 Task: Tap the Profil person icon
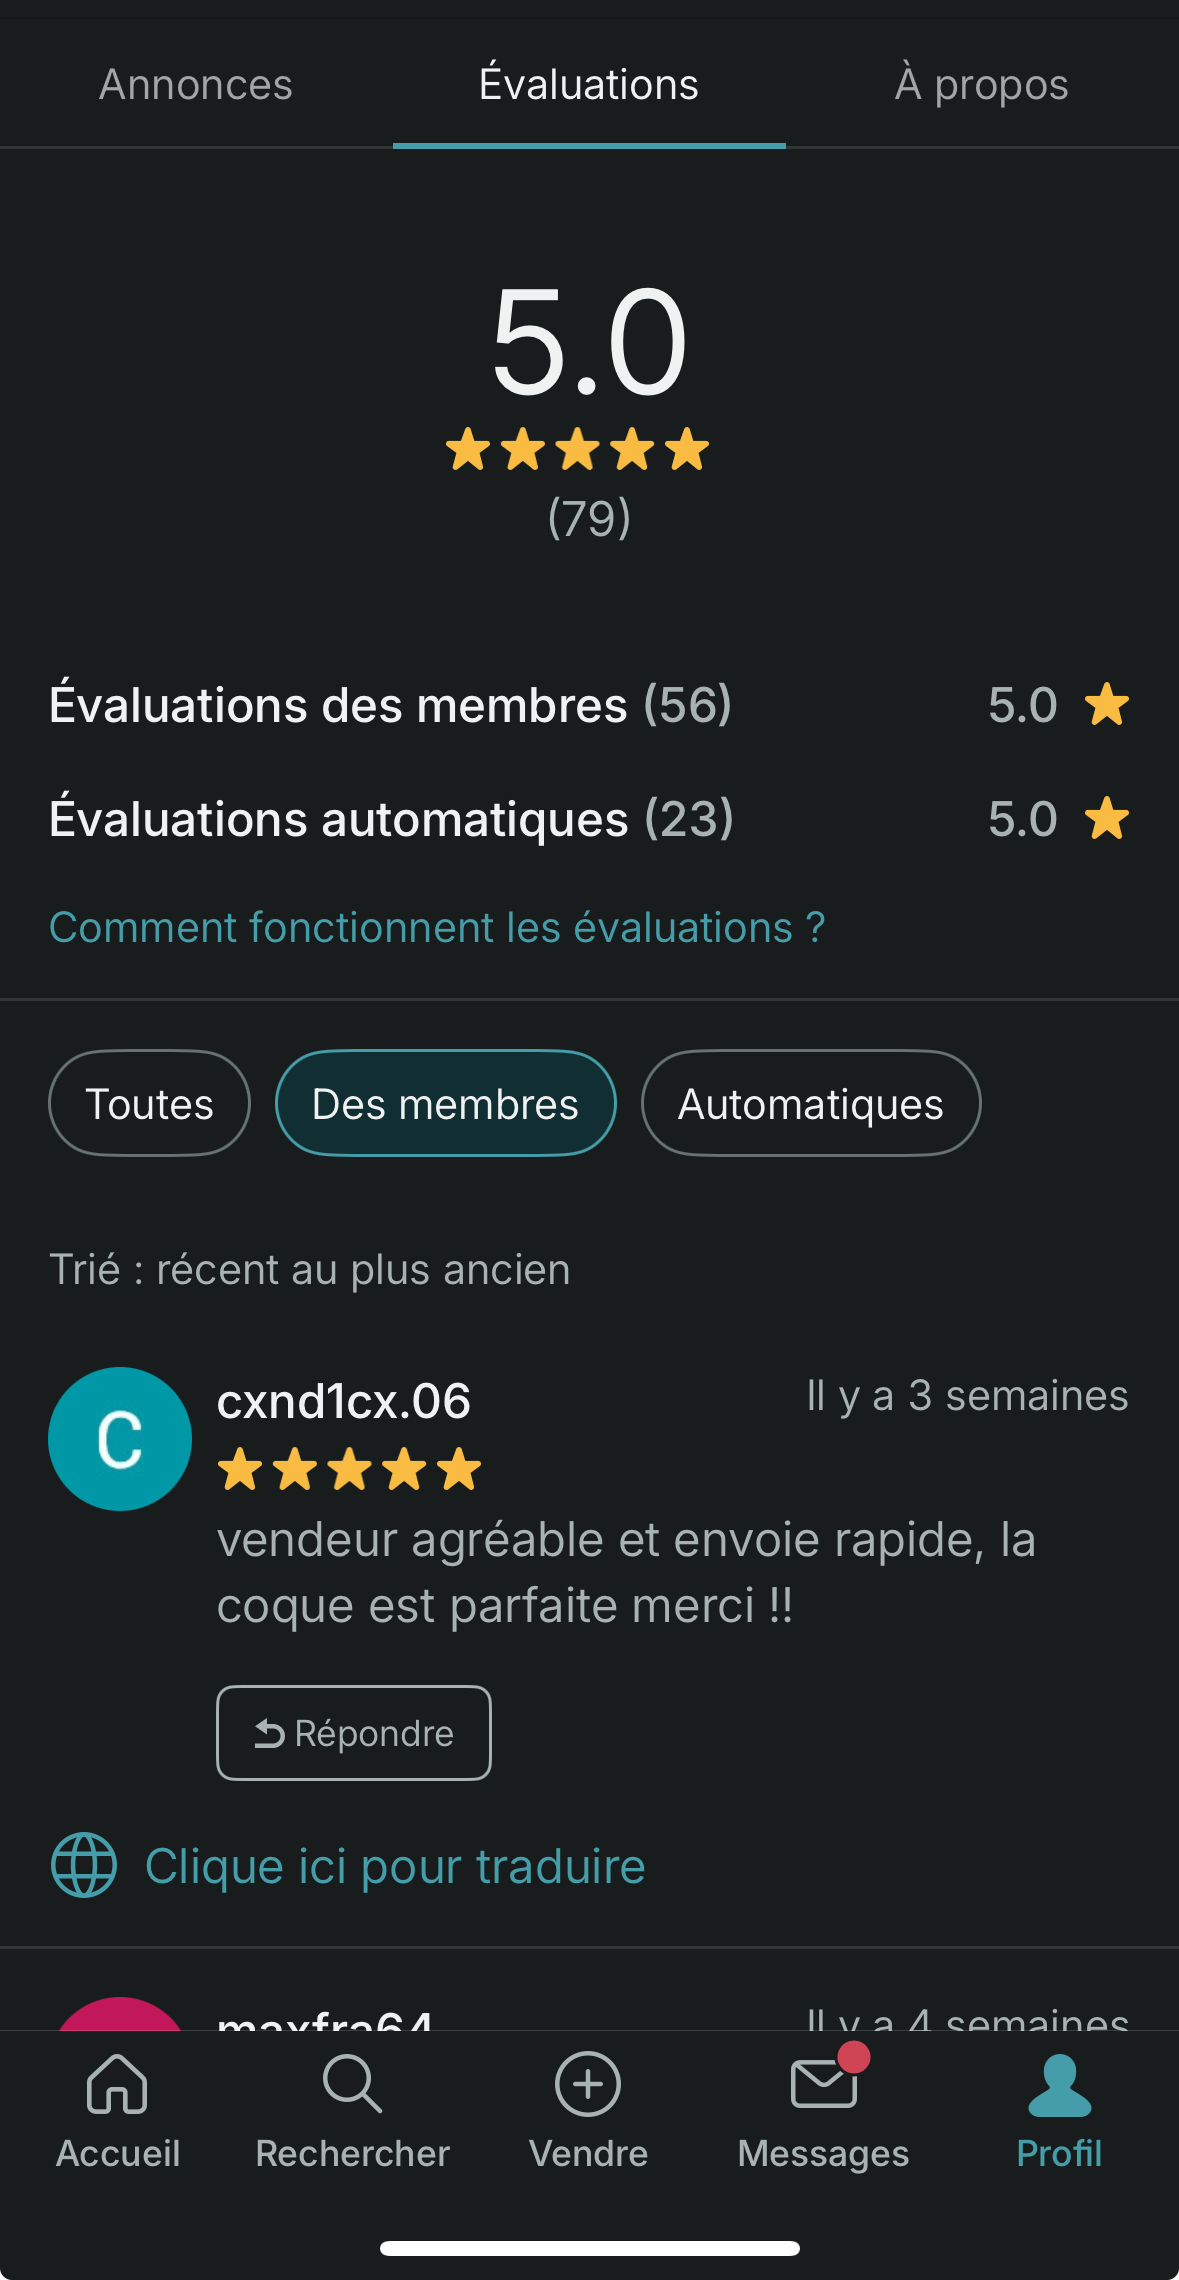point(1059,2085)
